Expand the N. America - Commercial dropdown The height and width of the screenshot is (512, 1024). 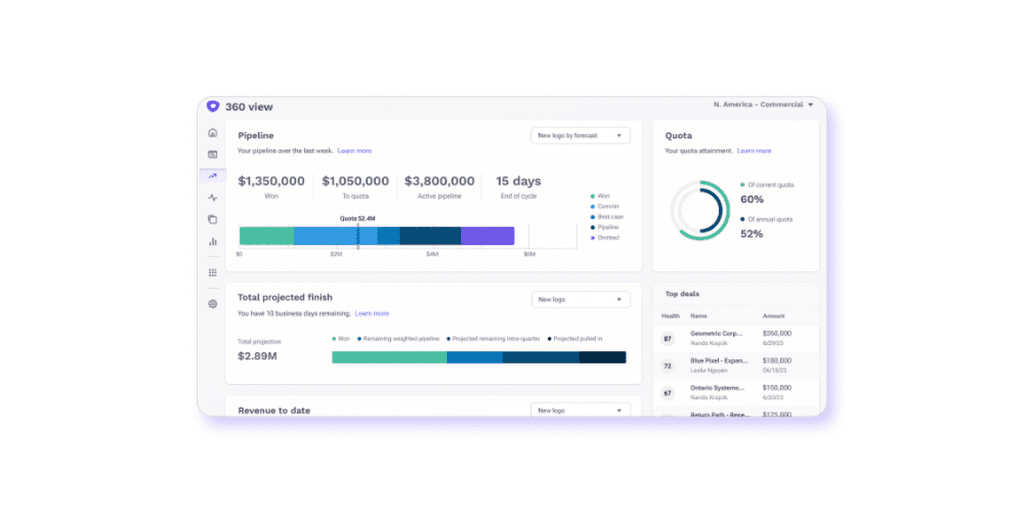763,104
